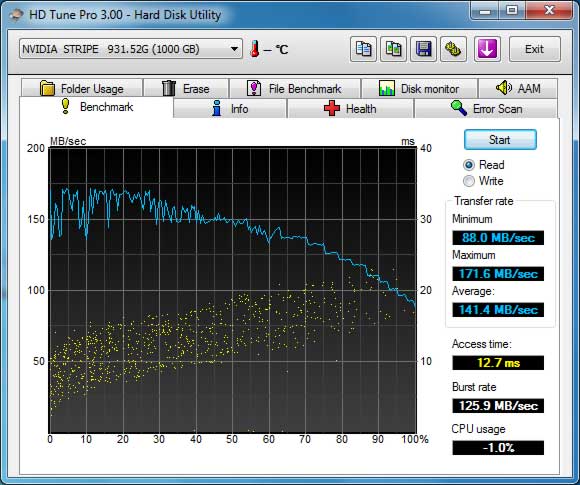The width and height of the screenshot is (580, 485).
Task: Switch to the Info tab
Action: 230,109
